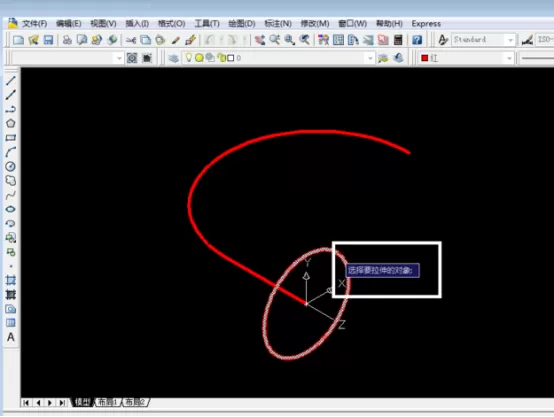Save the current drawing
The height and width of the screenshot is (417, 554).
point(48,40)
